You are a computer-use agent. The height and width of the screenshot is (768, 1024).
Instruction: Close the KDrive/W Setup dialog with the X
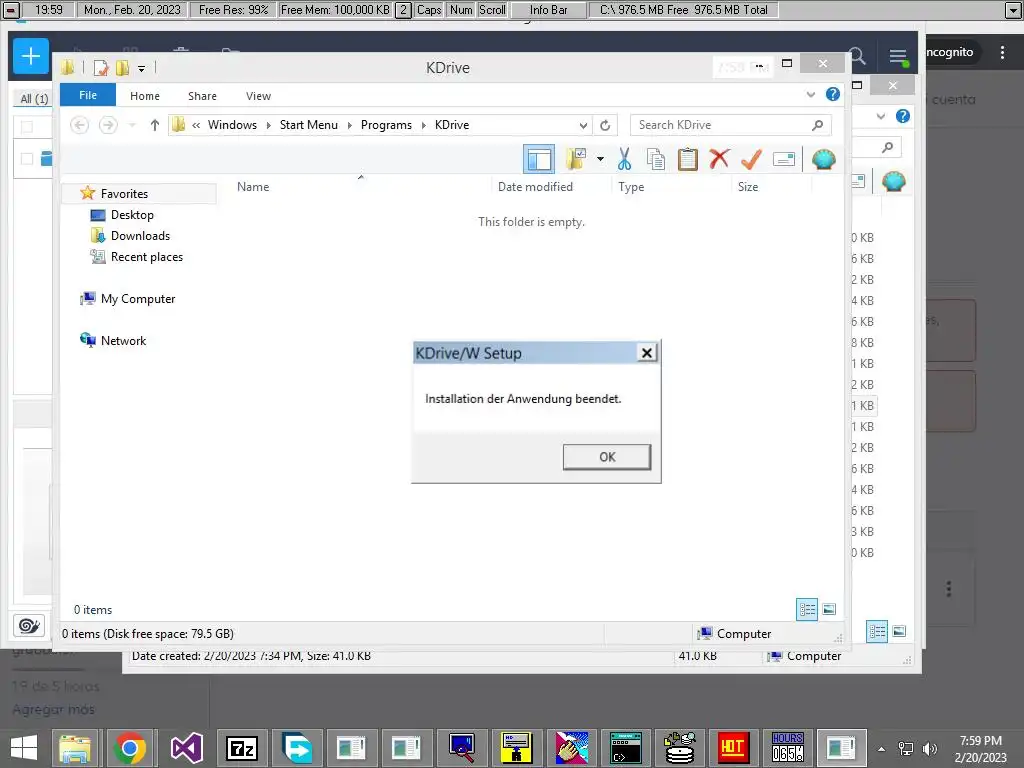click(x=647, y=353)
